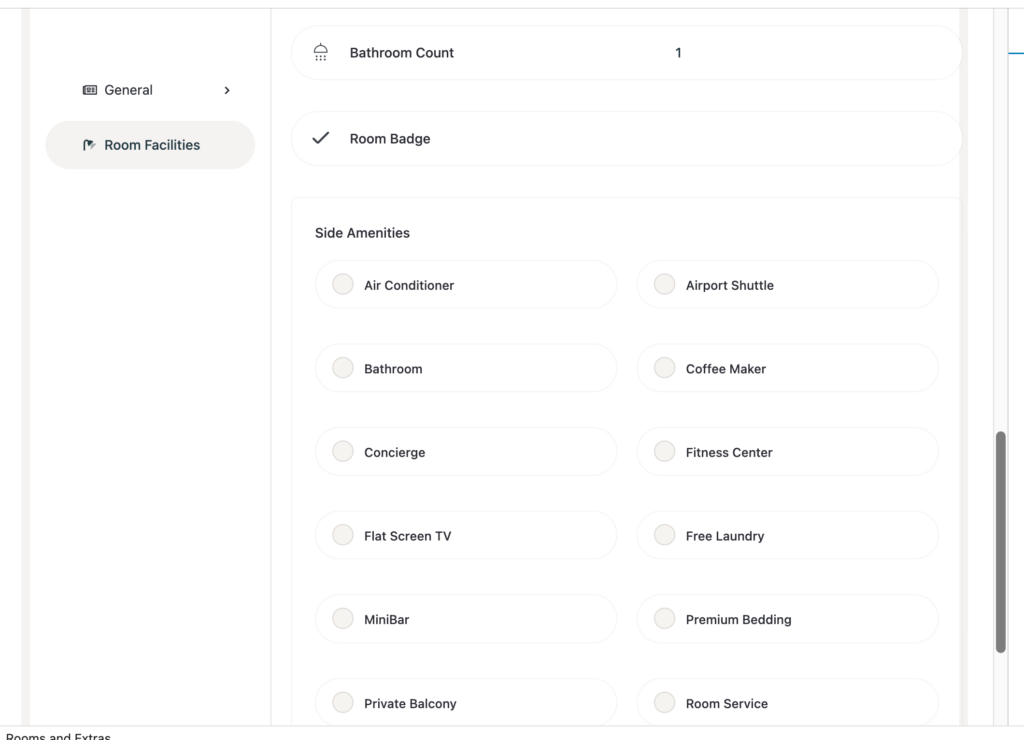The height and width of the screenshot is (740, 1024).
Task: Select the Concierge amenity option
Action: tap(343, 452)
